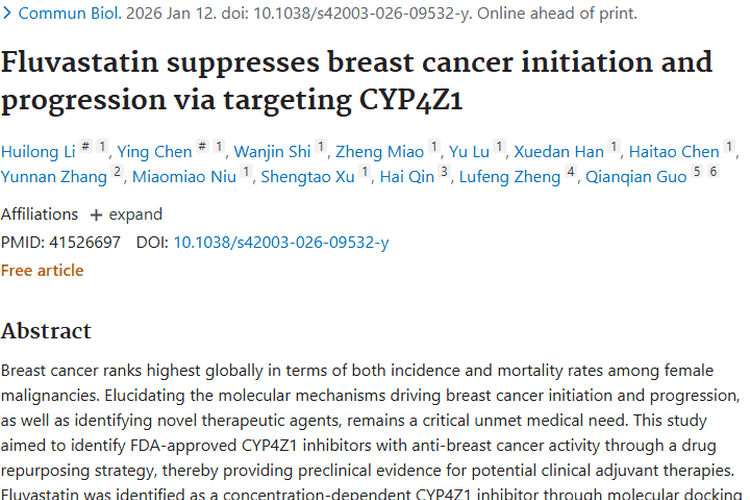Image resolution: width=750 pixels, height=500 pixels.
Task: Click the Abstract heading
Action: tap(46, 331)
